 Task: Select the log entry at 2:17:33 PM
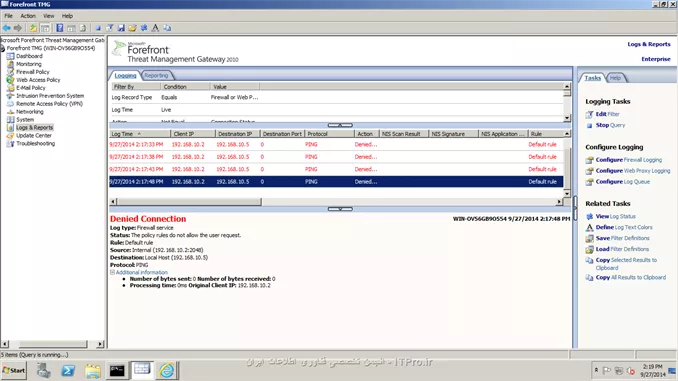pyautogui.click(x=336, y=144)
